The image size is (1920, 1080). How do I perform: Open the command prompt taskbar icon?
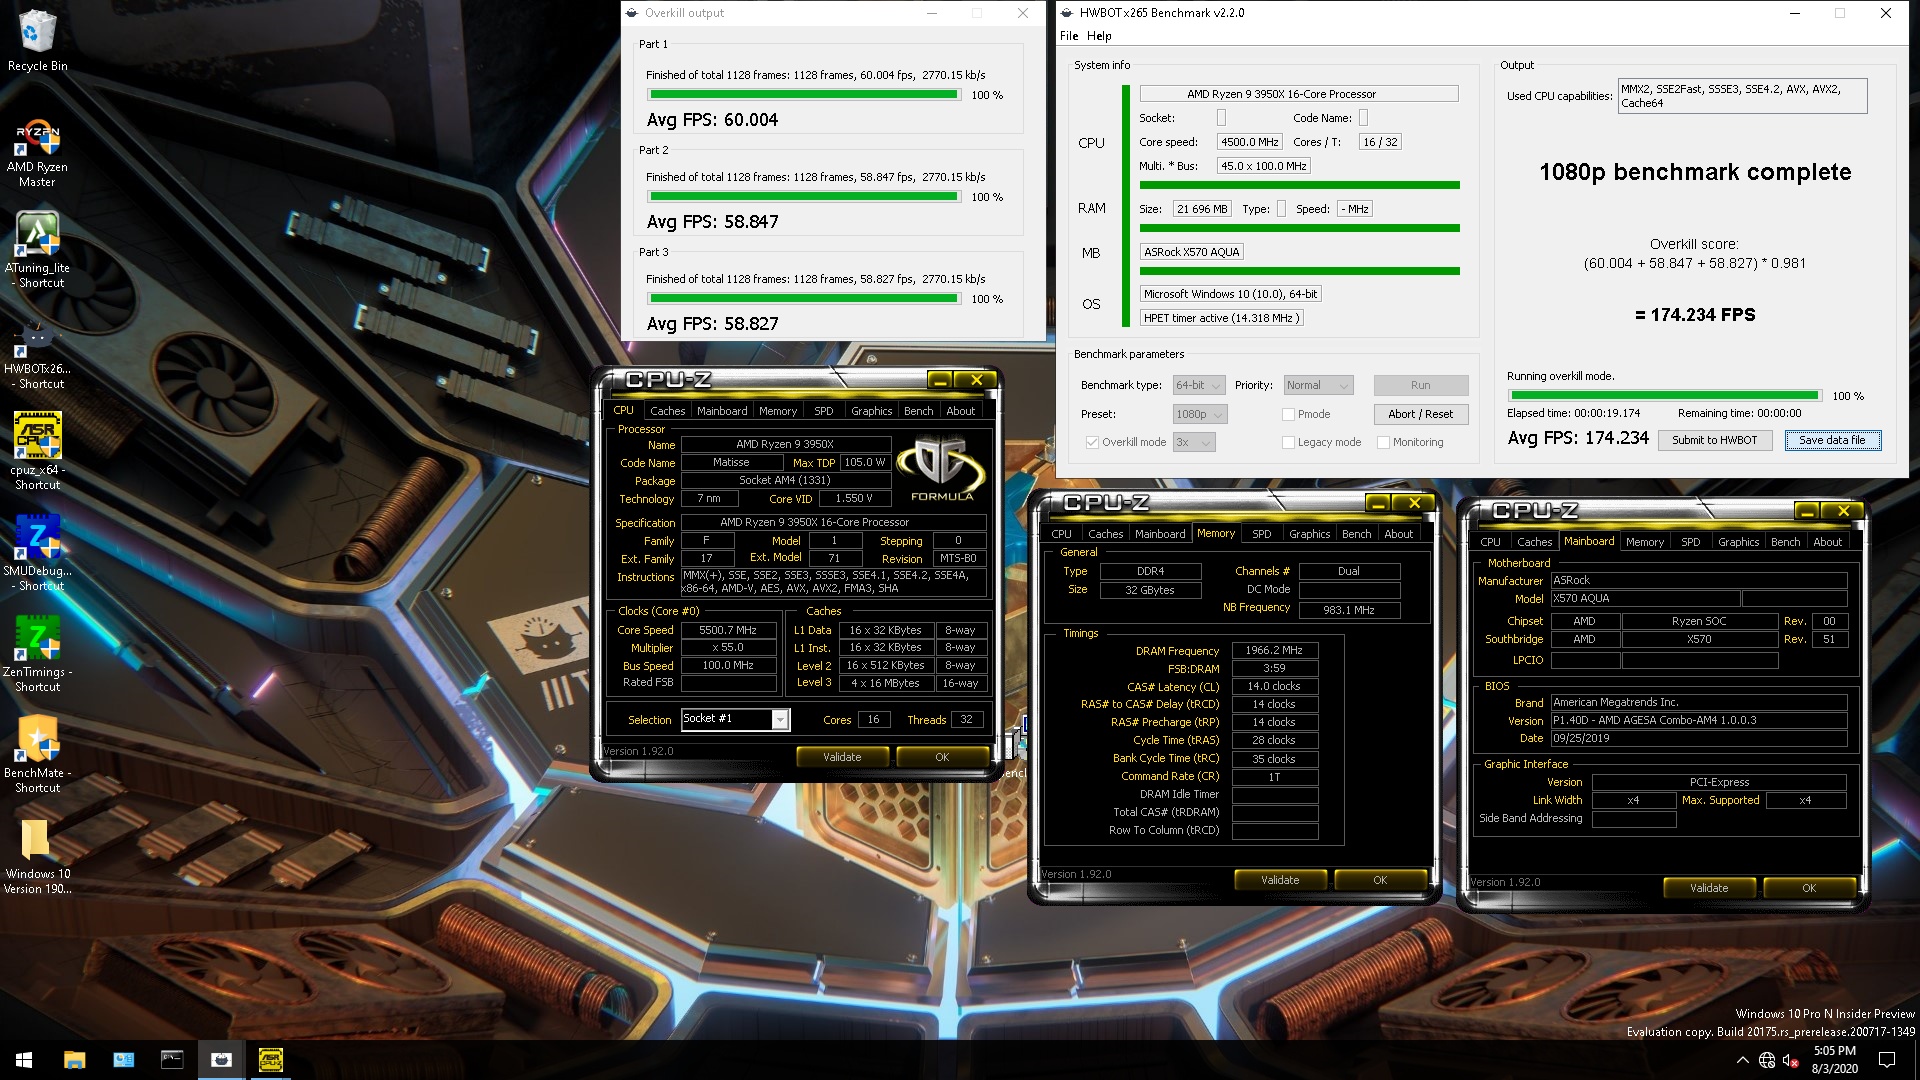172,1059
